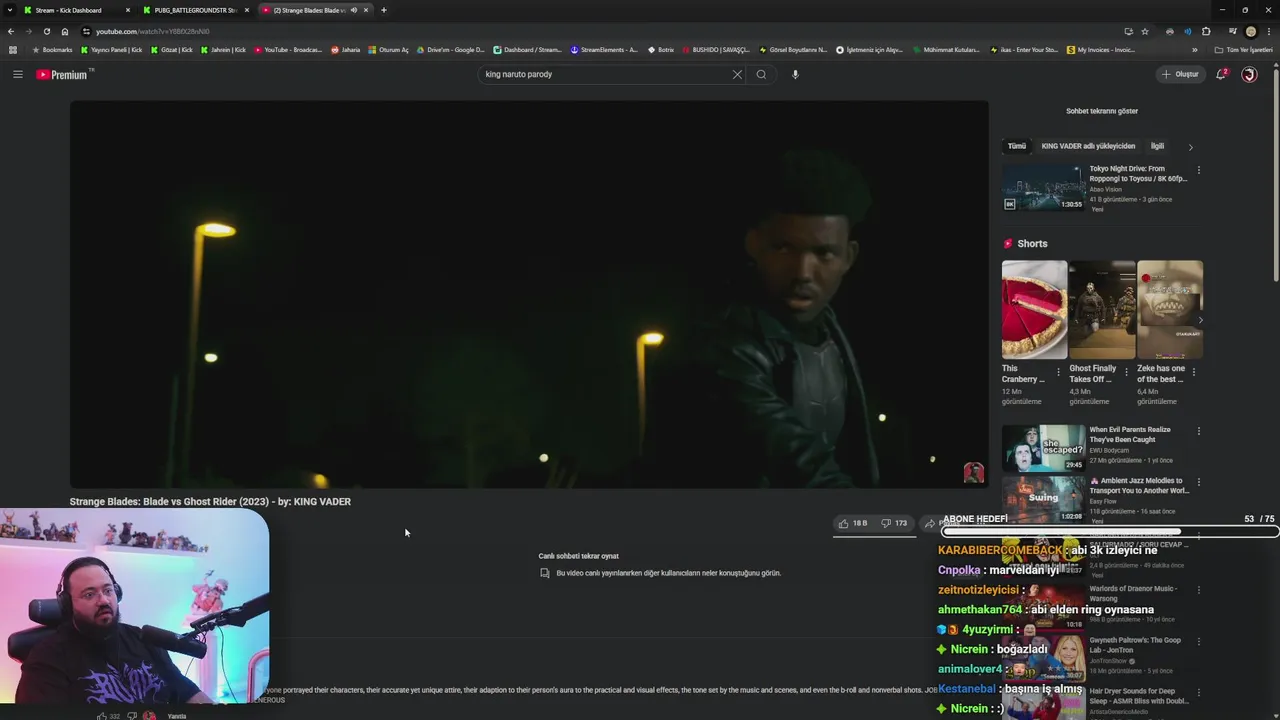Open the KING VADER video title text
The image size is (1280, 720).
(x=210, y=502)
